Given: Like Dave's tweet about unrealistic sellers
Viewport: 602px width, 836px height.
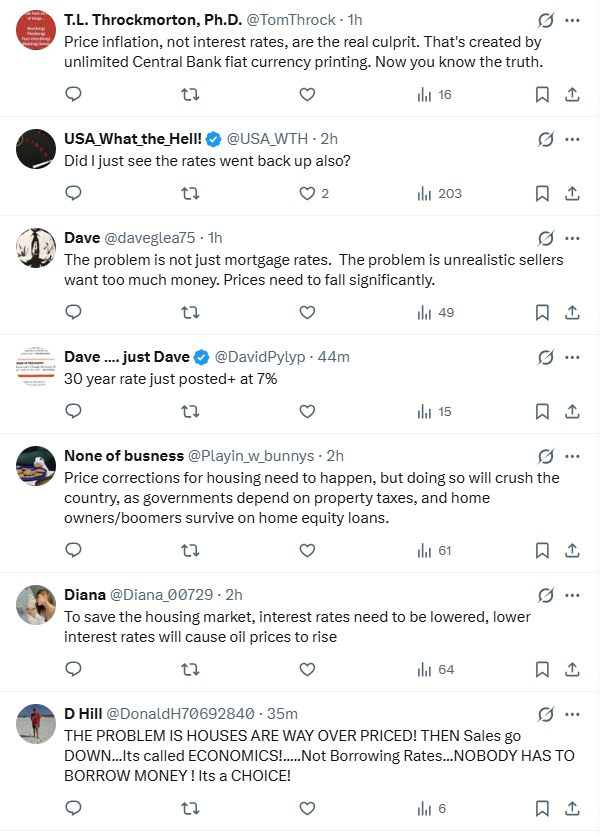Looking at the screenshot, I should [307, 312].
